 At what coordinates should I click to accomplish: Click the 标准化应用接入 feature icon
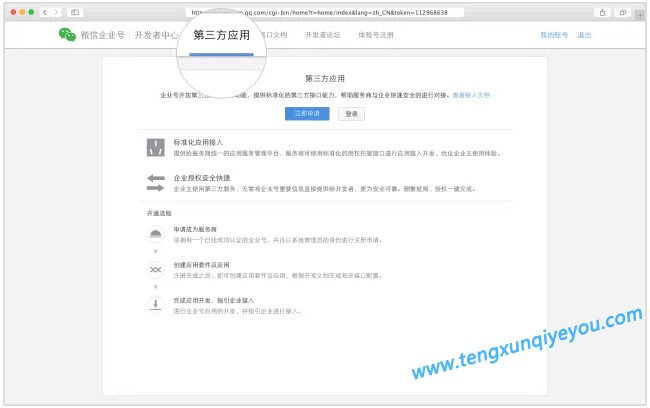(x=155, y=148)
